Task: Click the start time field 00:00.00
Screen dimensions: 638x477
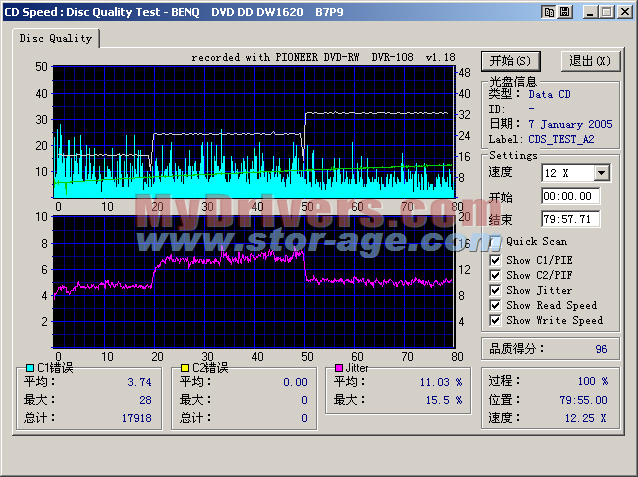Action: pos(570,197)
